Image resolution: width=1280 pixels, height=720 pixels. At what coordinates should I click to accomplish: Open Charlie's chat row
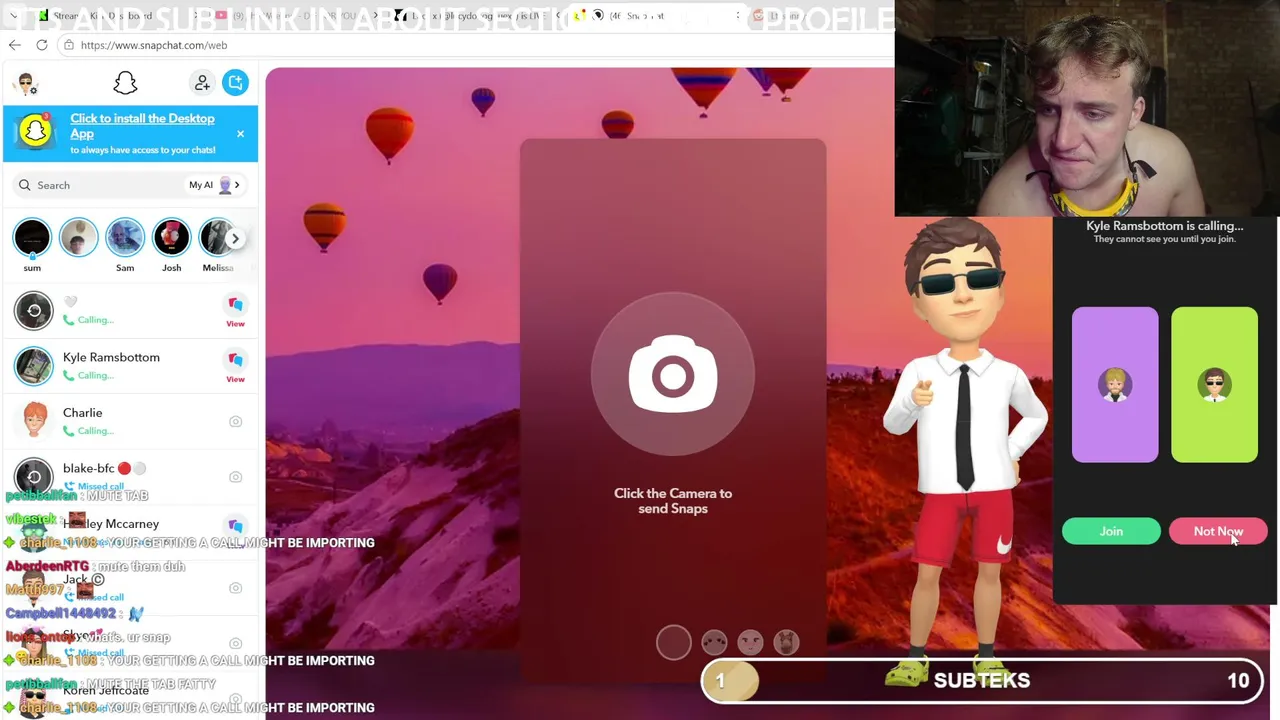pyautogui.click(x=130, y=421)
